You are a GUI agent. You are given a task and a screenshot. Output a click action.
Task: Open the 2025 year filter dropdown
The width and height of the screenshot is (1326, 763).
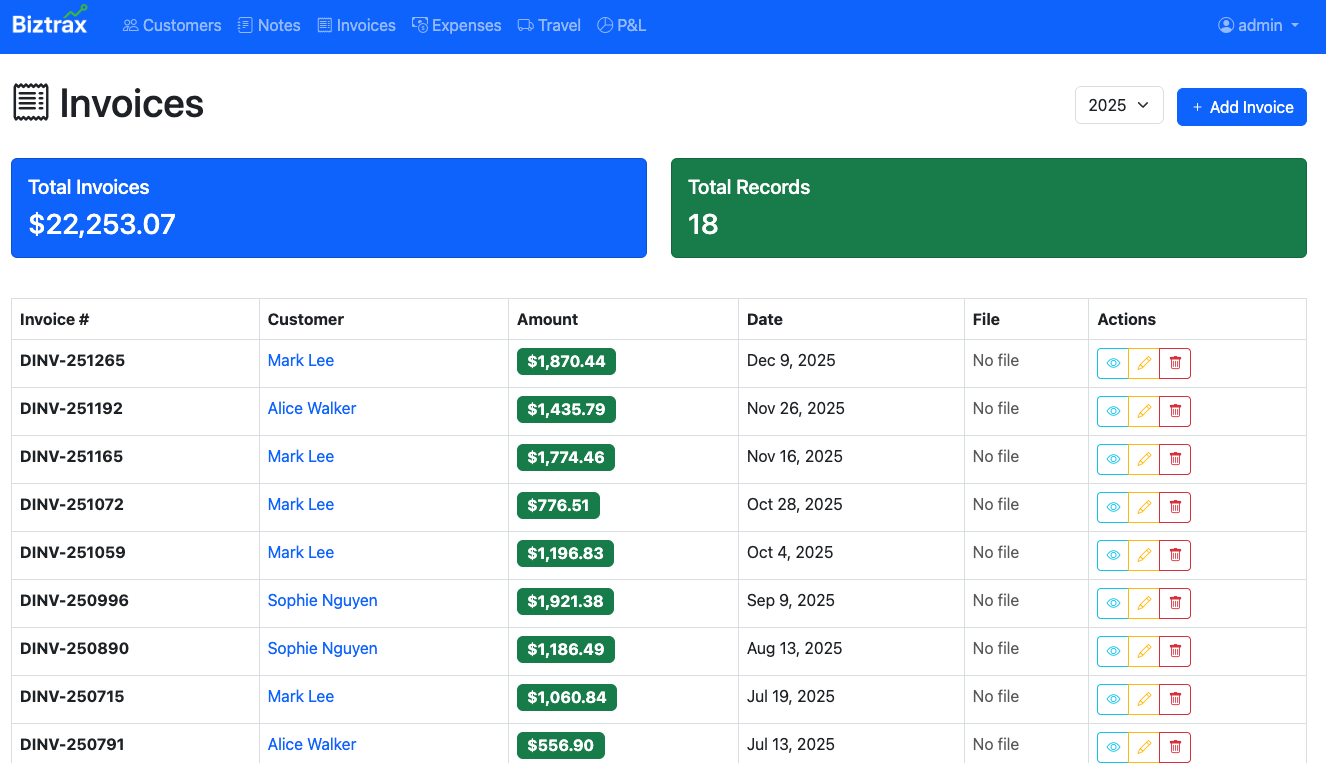coord(1119,104)
